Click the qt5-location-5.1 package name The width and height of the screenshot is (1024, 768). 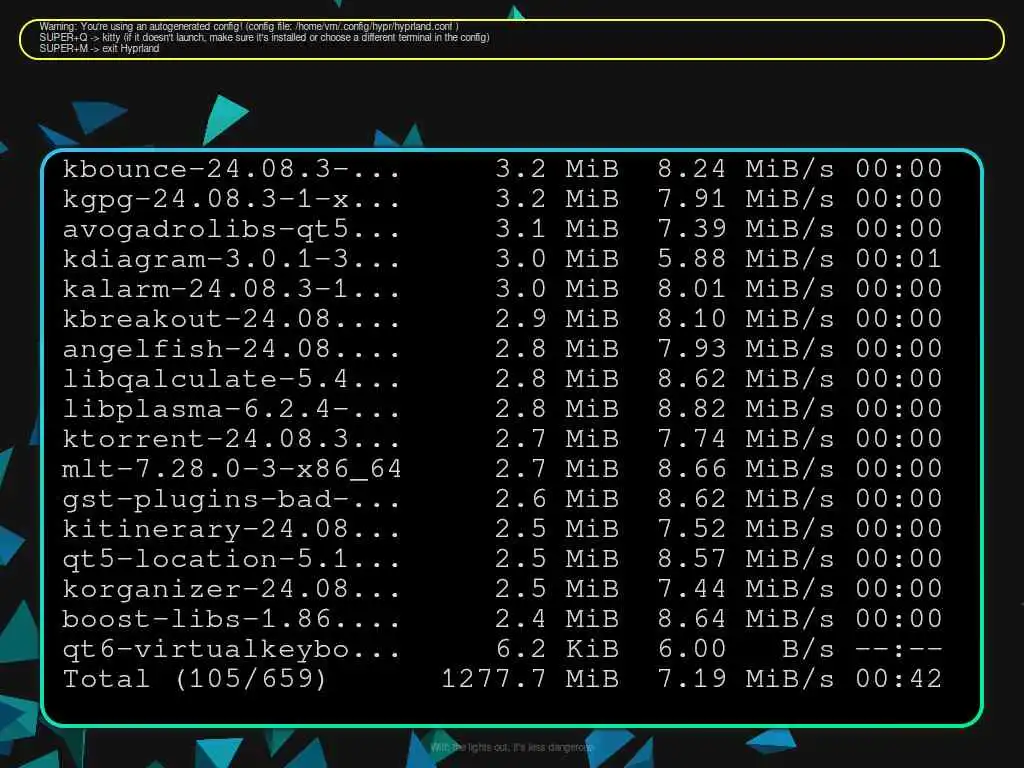click(x=231, y=559)
